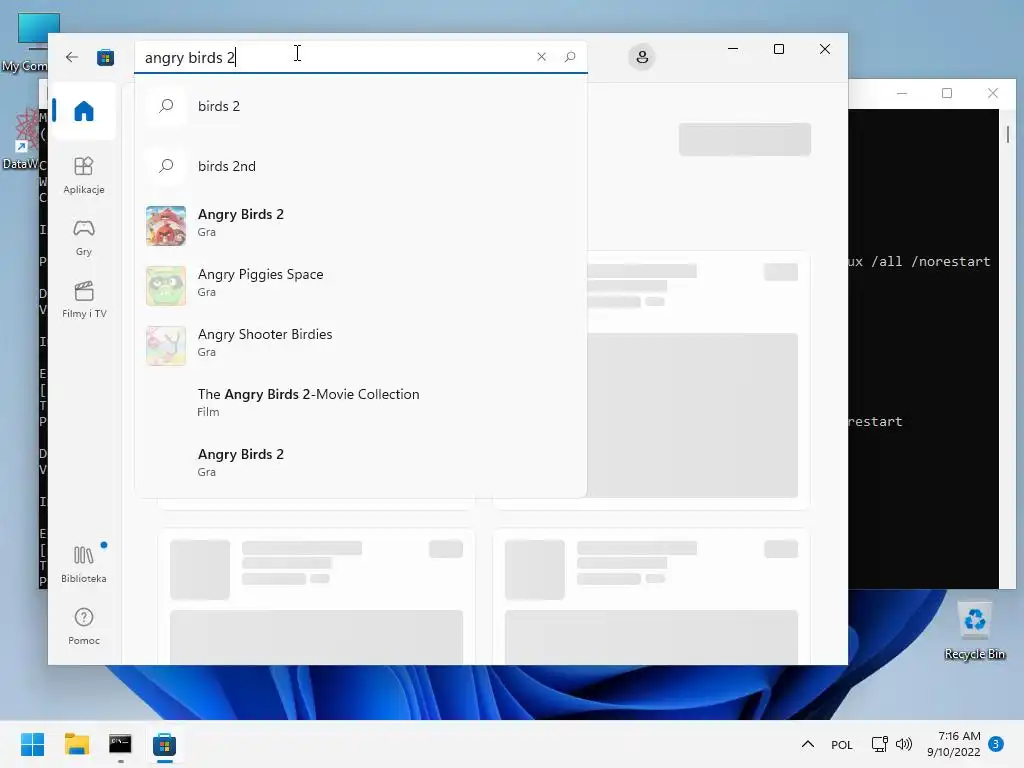The image size is (1024, 768).
Task: Open the volume speaker tray icon
Action: pos(904,744)
